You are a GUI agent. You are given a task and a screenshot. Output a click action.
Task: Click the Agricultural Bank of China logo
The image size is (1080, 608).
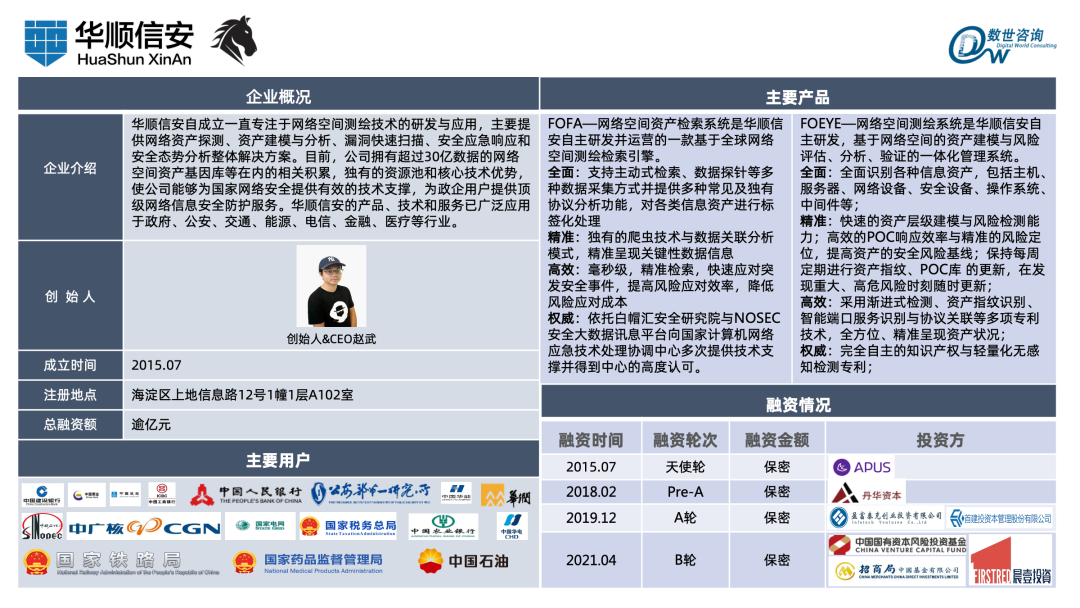click(x=443, y=527)
